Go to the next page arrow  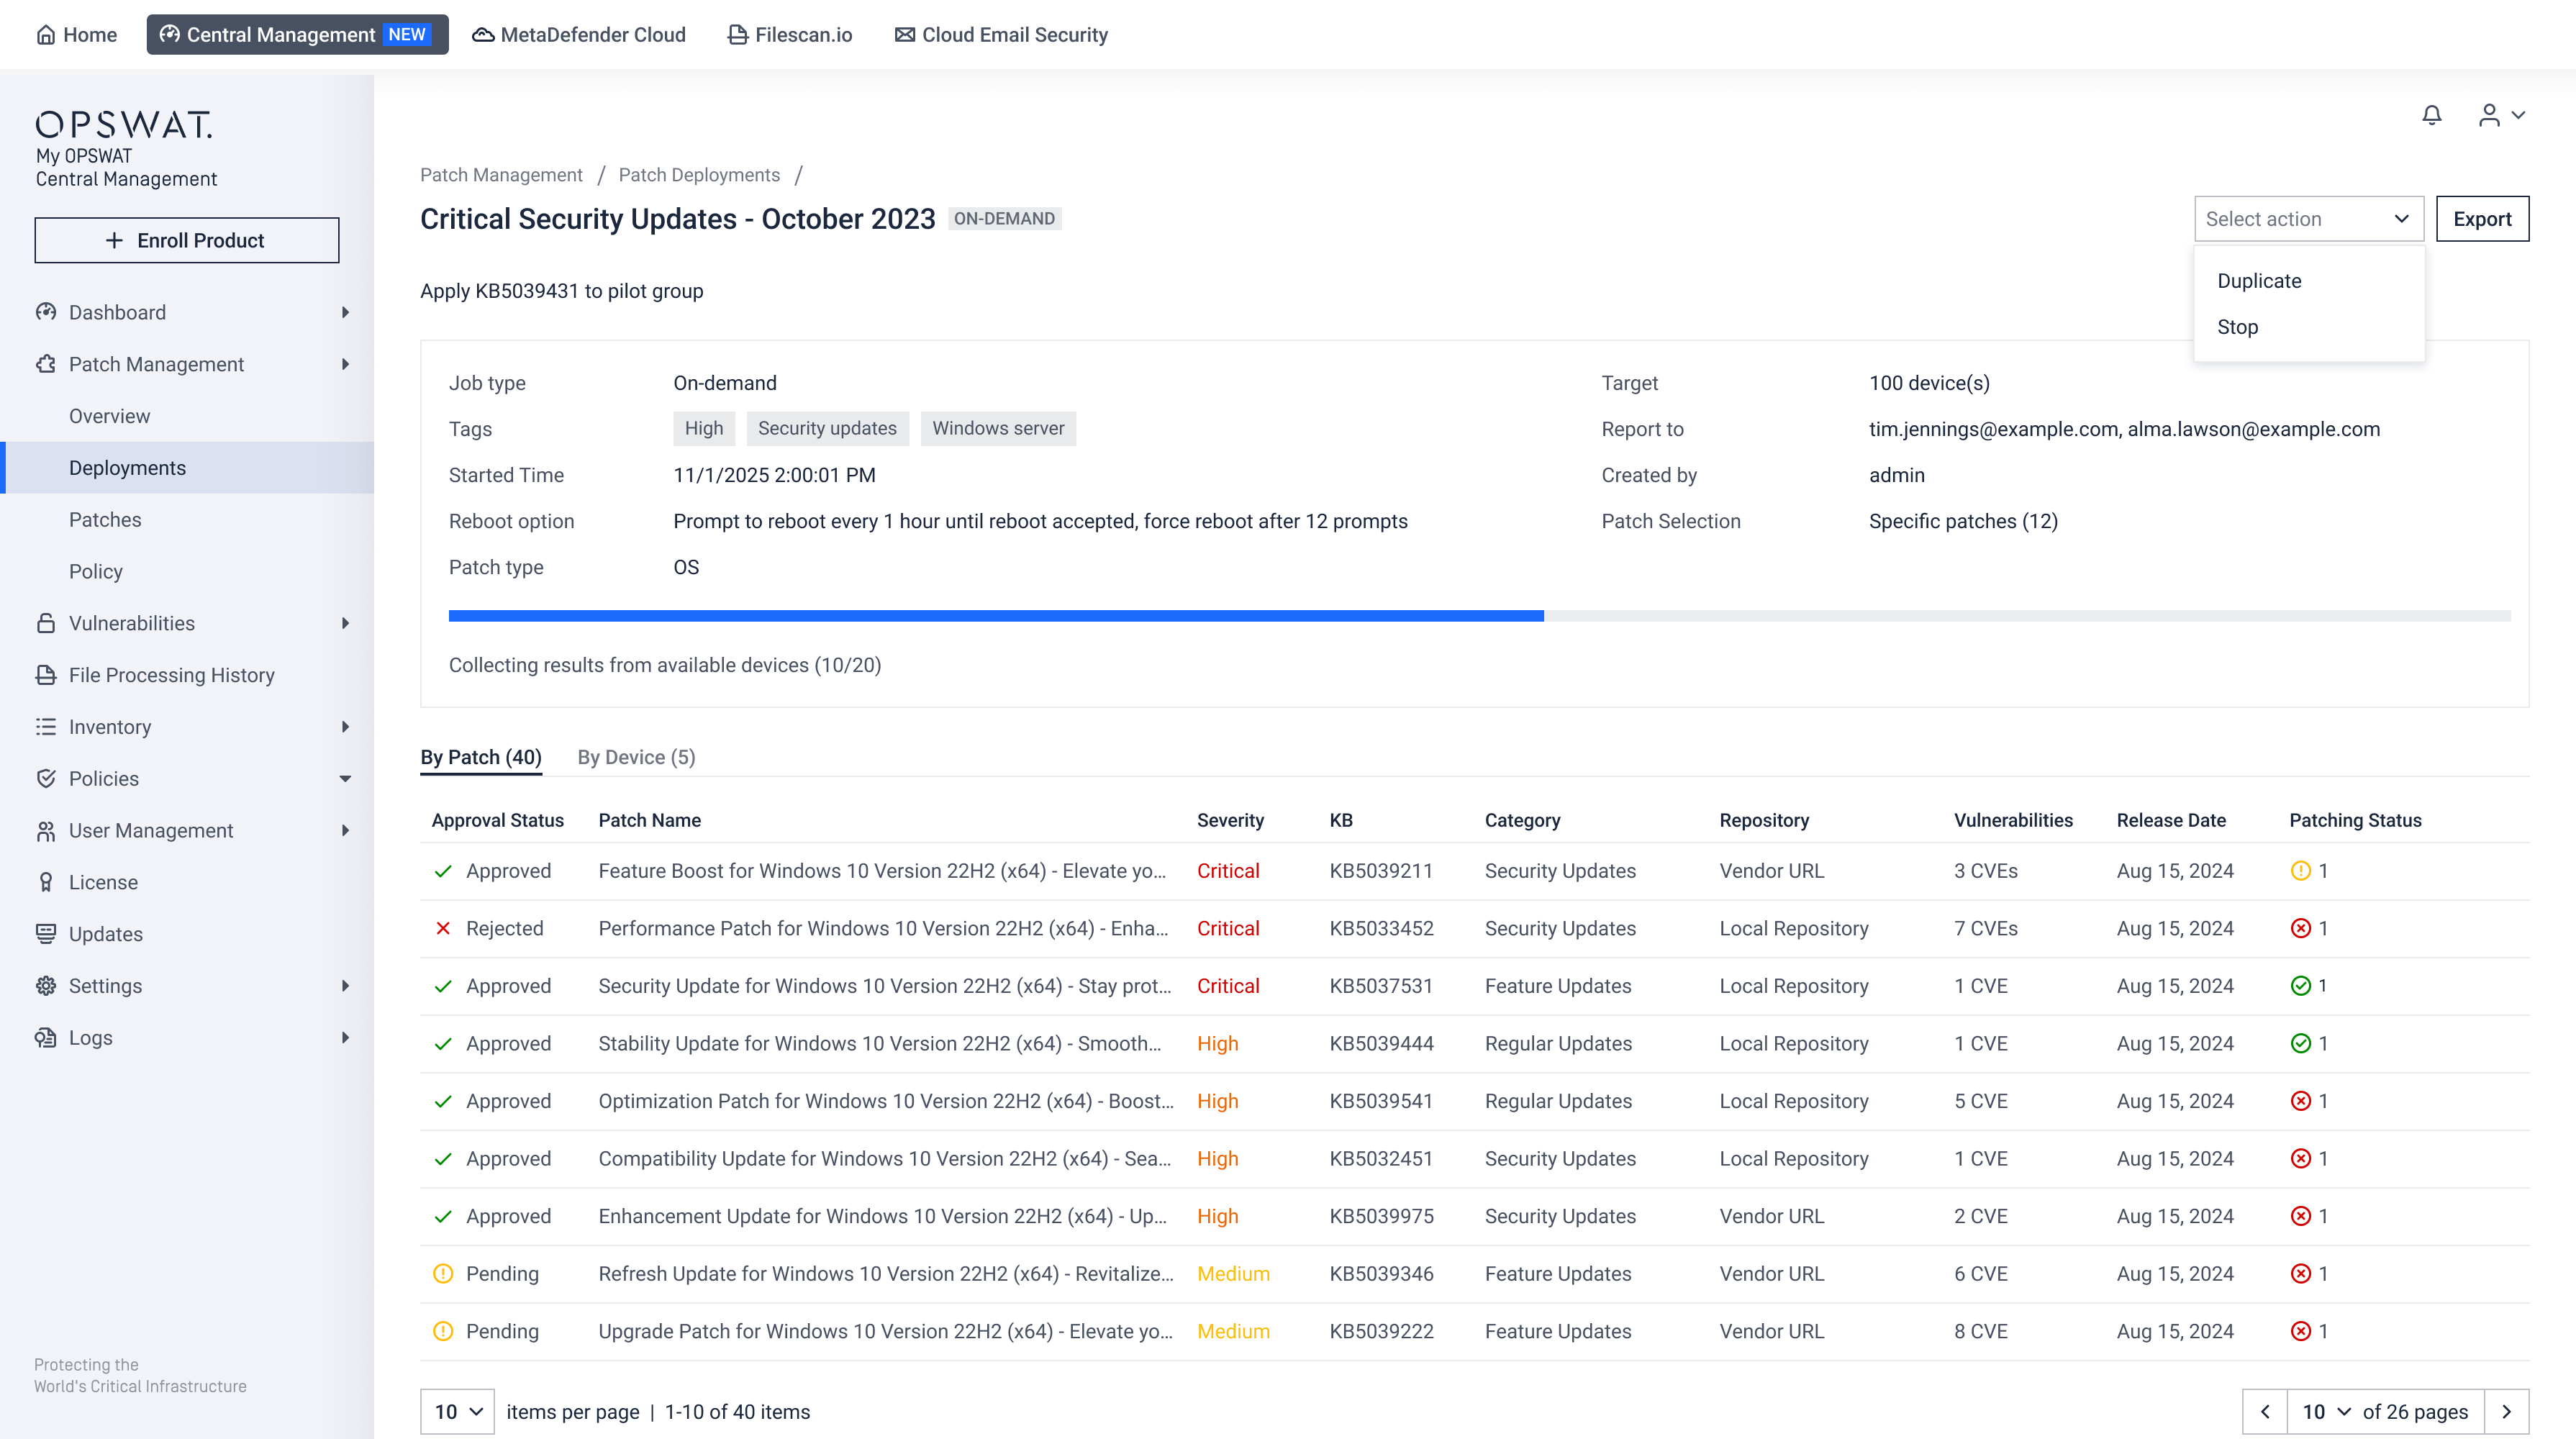tap(2506, 1411)
